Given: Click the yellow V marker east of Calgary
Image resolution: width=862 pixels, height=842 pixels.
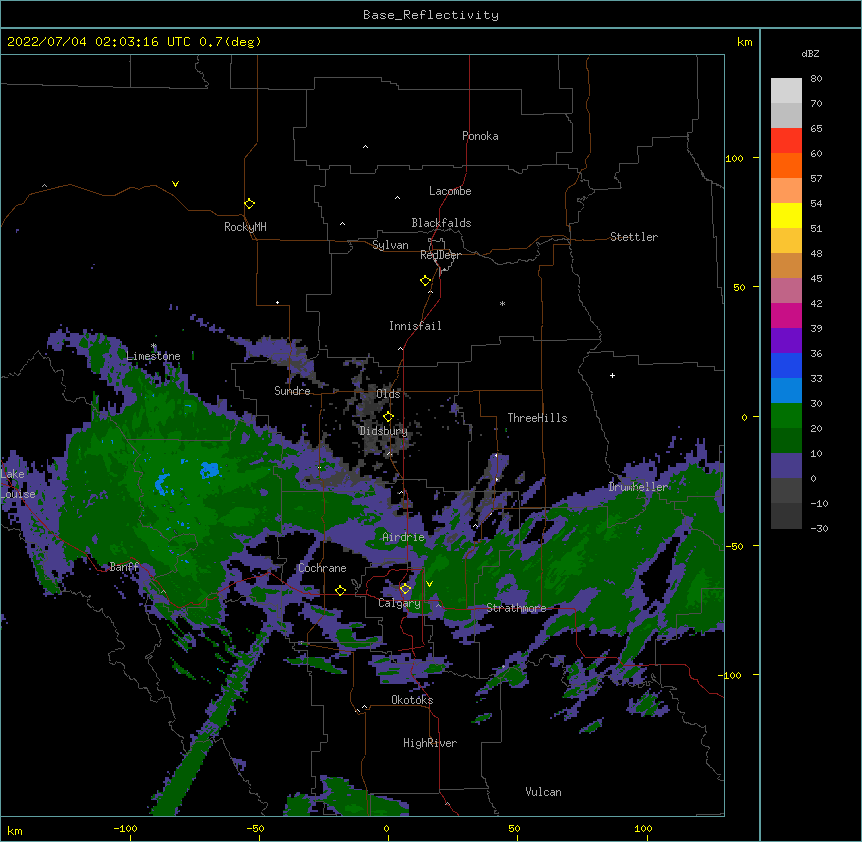Looking at the screenshot, I should click(x=429, y=584).
